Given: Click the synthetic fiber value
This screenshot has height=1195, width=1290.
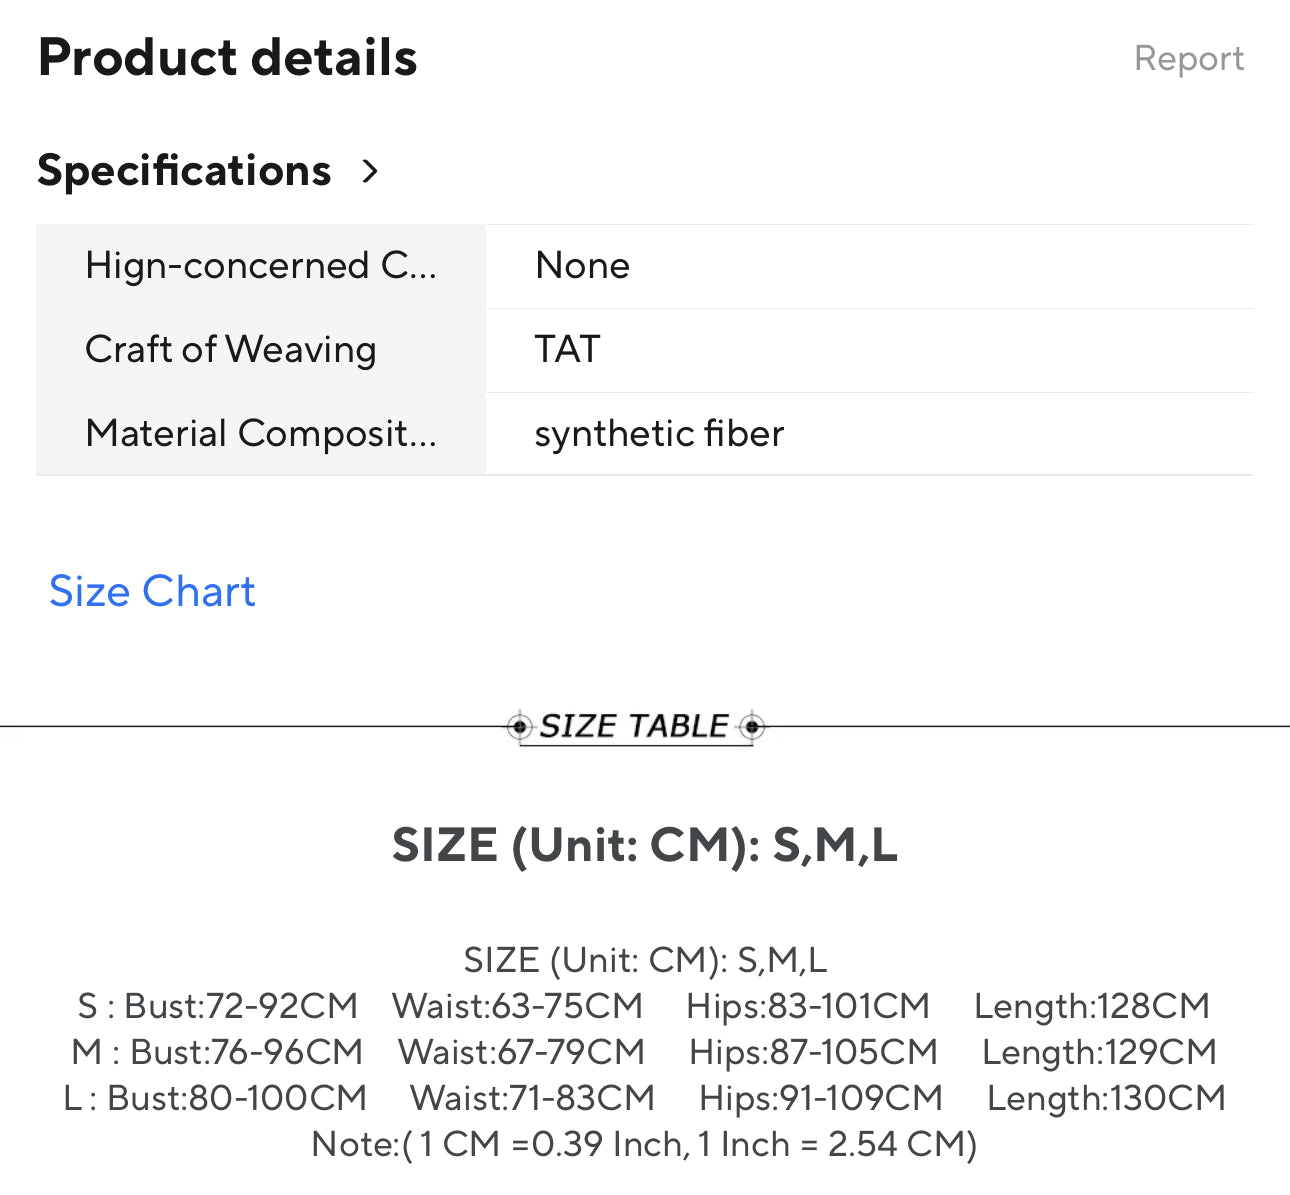Looking at the screenshot, I should (659, 434).
